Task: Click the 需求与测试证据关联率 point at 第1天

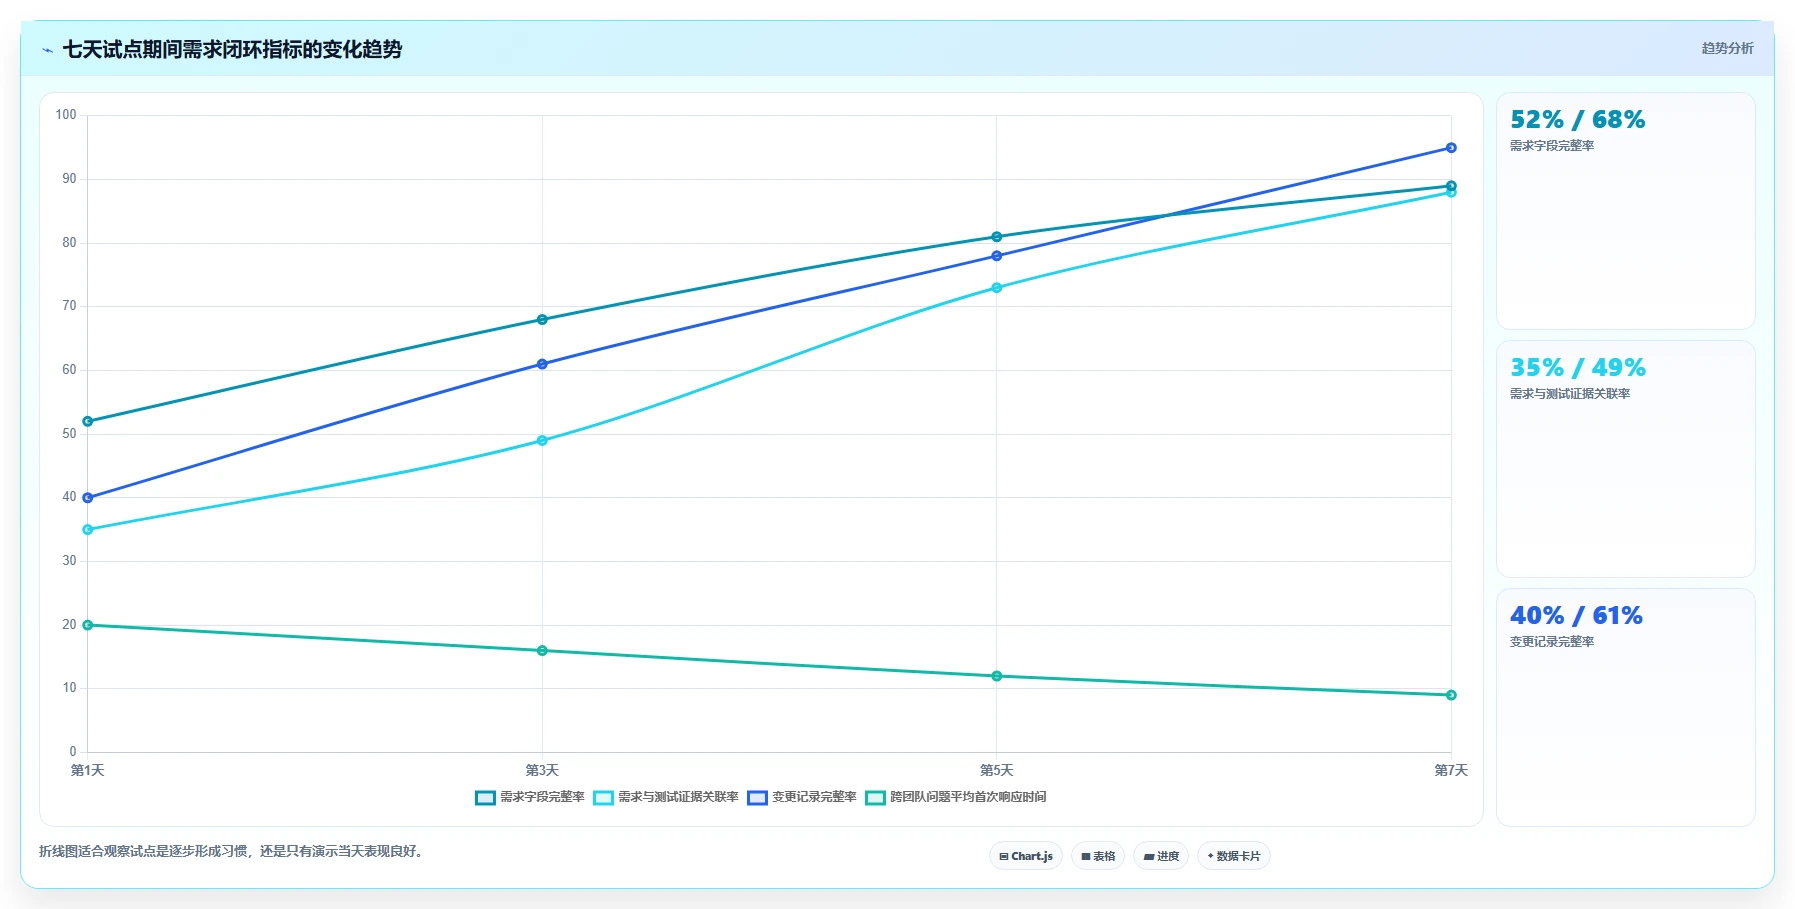Action: coord(88,530)
